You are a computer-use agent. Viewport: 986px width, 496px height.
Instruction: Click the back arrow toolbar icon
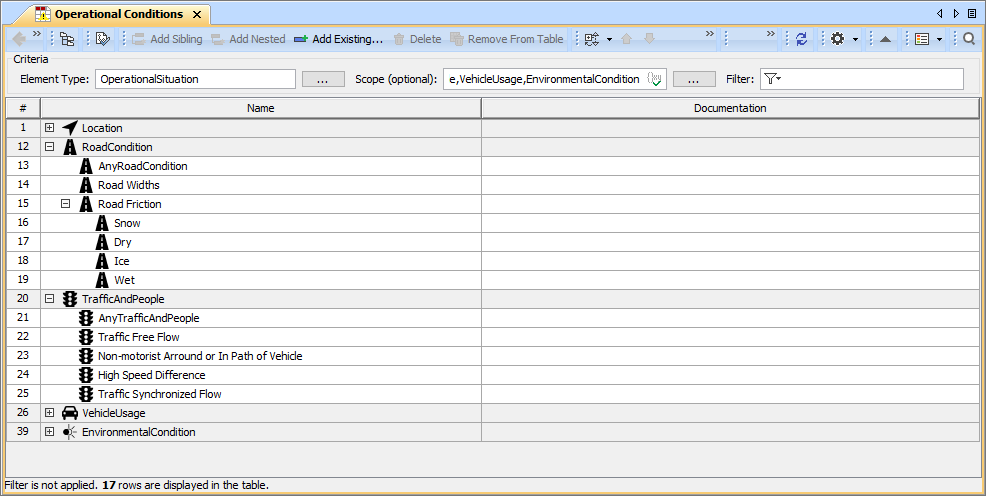tap(19, 39)
